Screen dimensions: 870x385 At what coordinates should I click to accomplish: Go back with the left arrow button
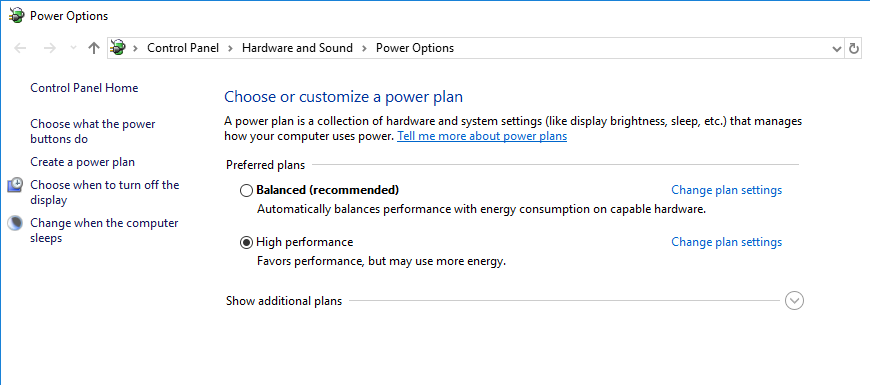pyautogui.click(x=21, y=48)
